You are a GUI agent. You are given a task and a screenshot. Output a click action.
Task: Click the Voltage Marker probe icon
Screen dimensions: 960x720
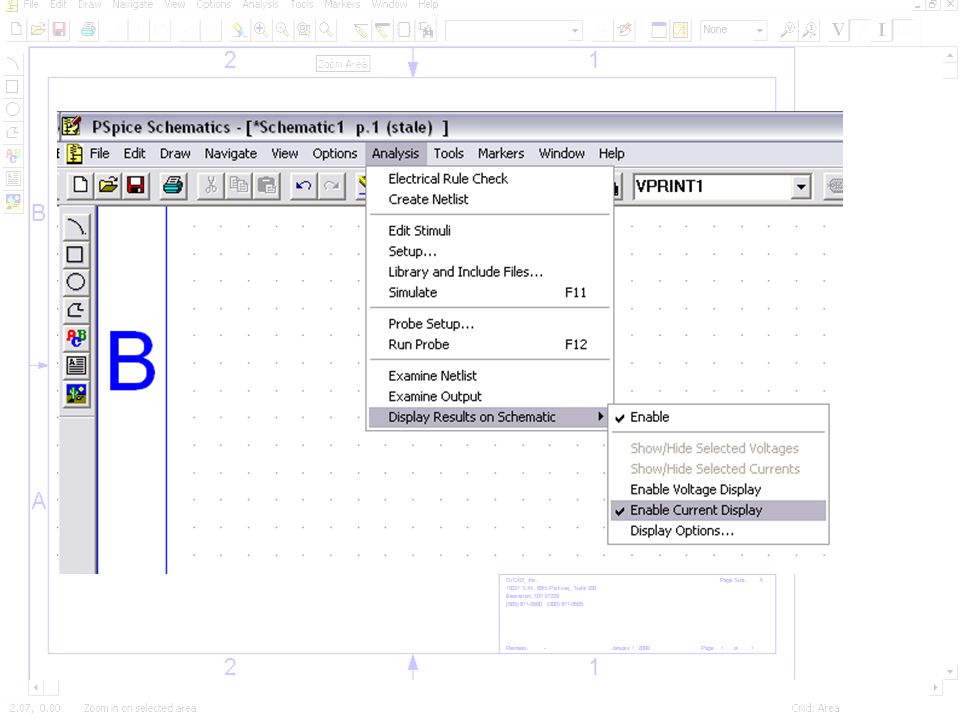click(x=787, y=29)
